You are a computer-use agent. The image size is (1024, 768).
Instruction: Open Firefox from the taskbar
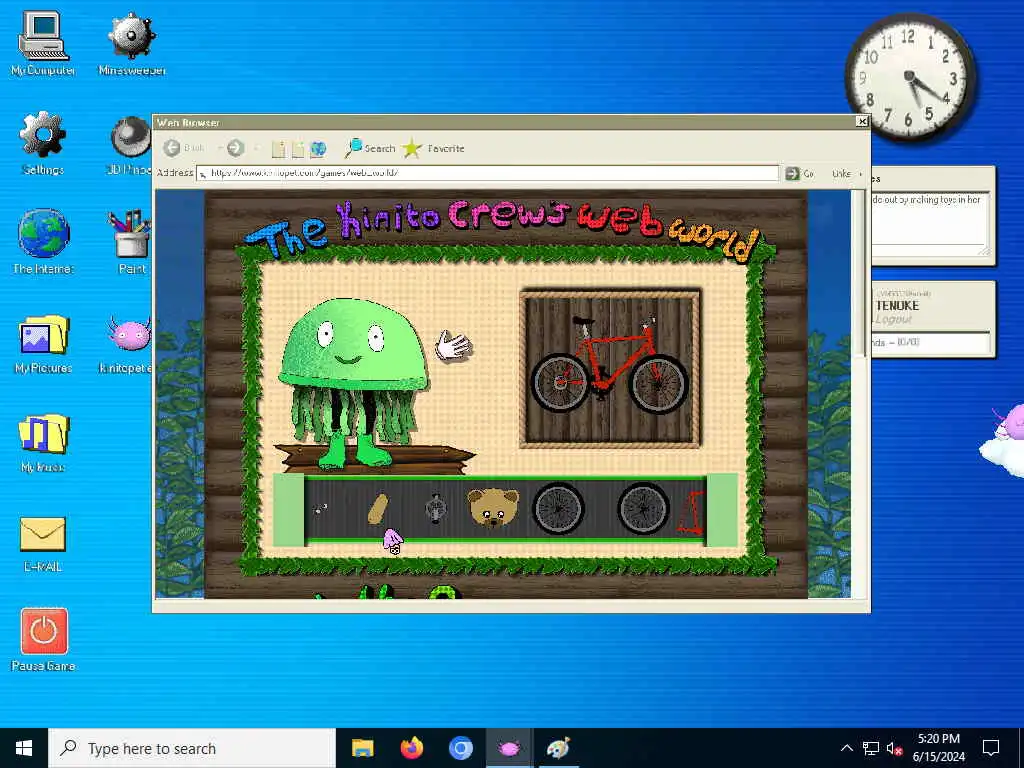411,748
